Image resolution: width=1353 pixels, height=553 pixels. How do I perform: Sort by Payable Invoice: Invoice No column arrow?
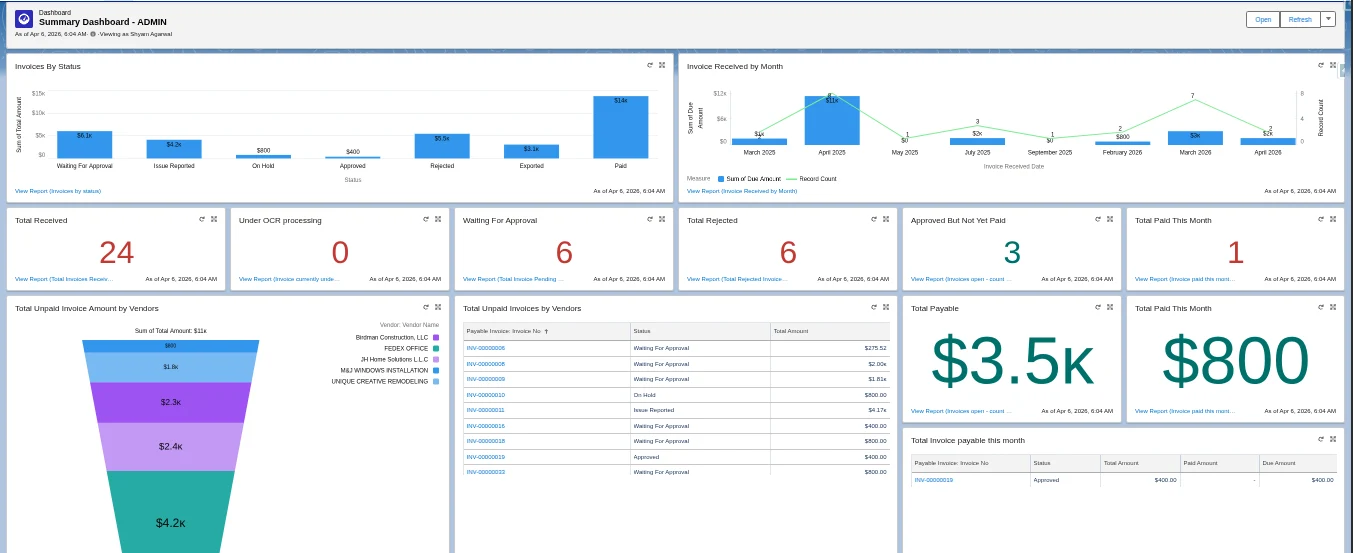tap(547, 330)
